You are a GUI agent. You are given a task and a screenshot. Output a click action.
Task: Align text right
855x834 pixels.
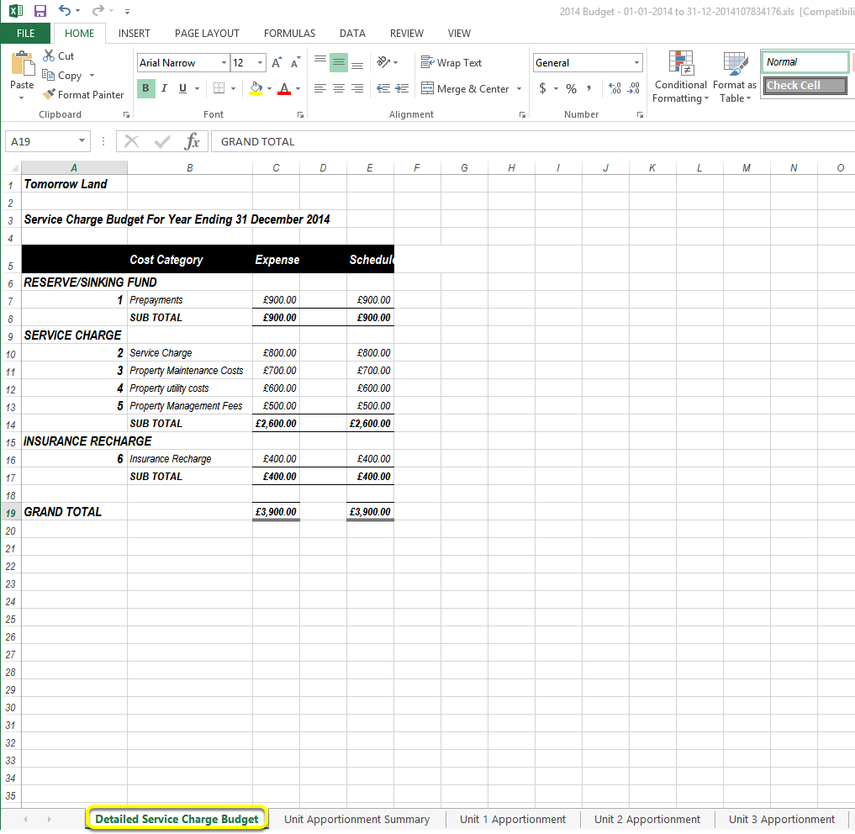coord(357,88)
